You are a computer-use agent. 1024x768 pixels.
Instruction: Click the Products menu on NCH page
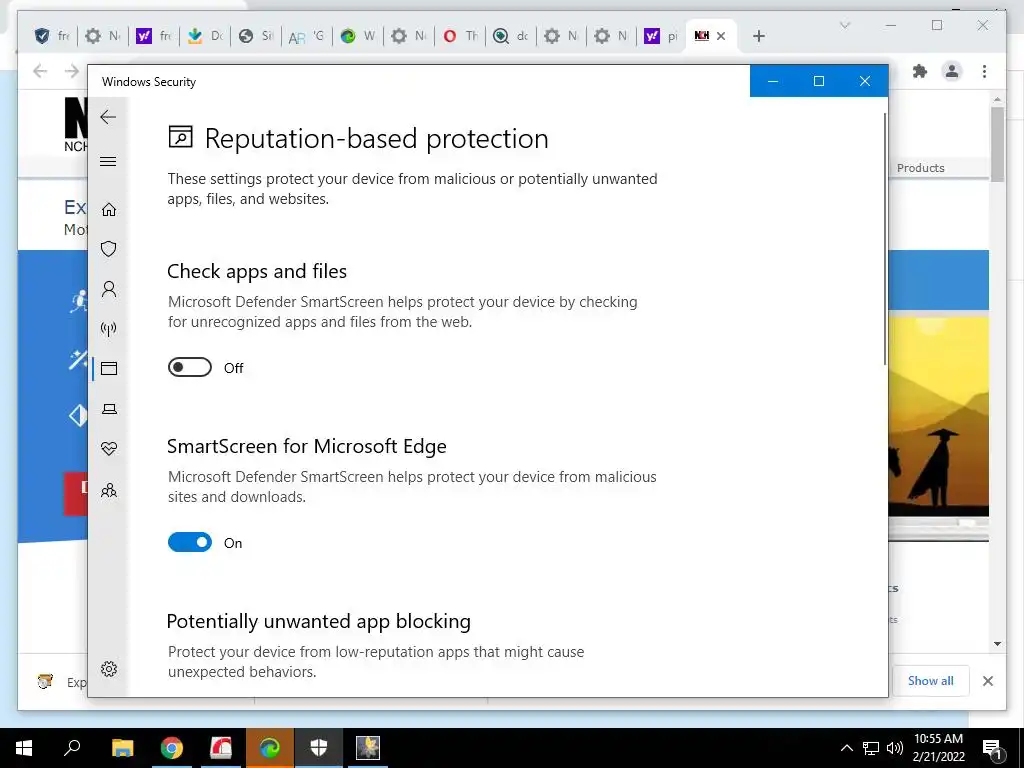[920, 168]
